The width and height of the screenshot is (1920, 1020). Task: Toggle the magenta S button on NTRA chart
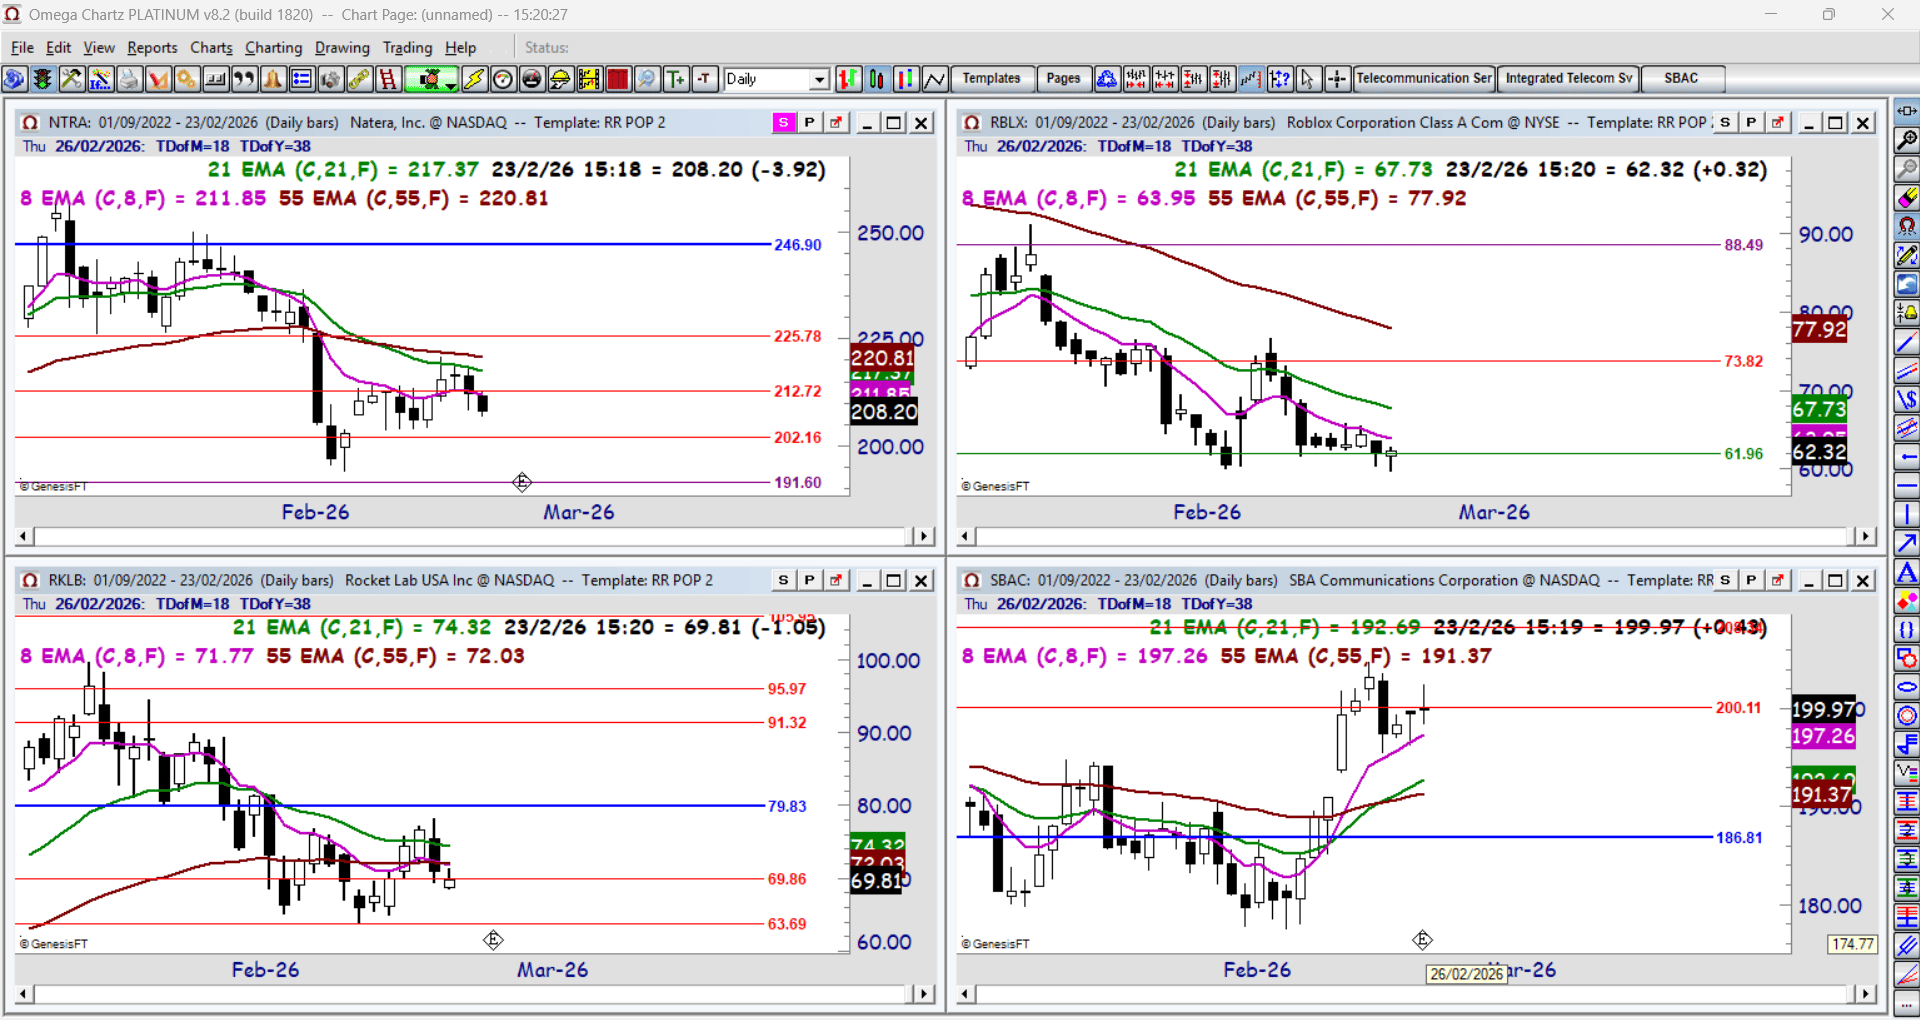[783, 122]
